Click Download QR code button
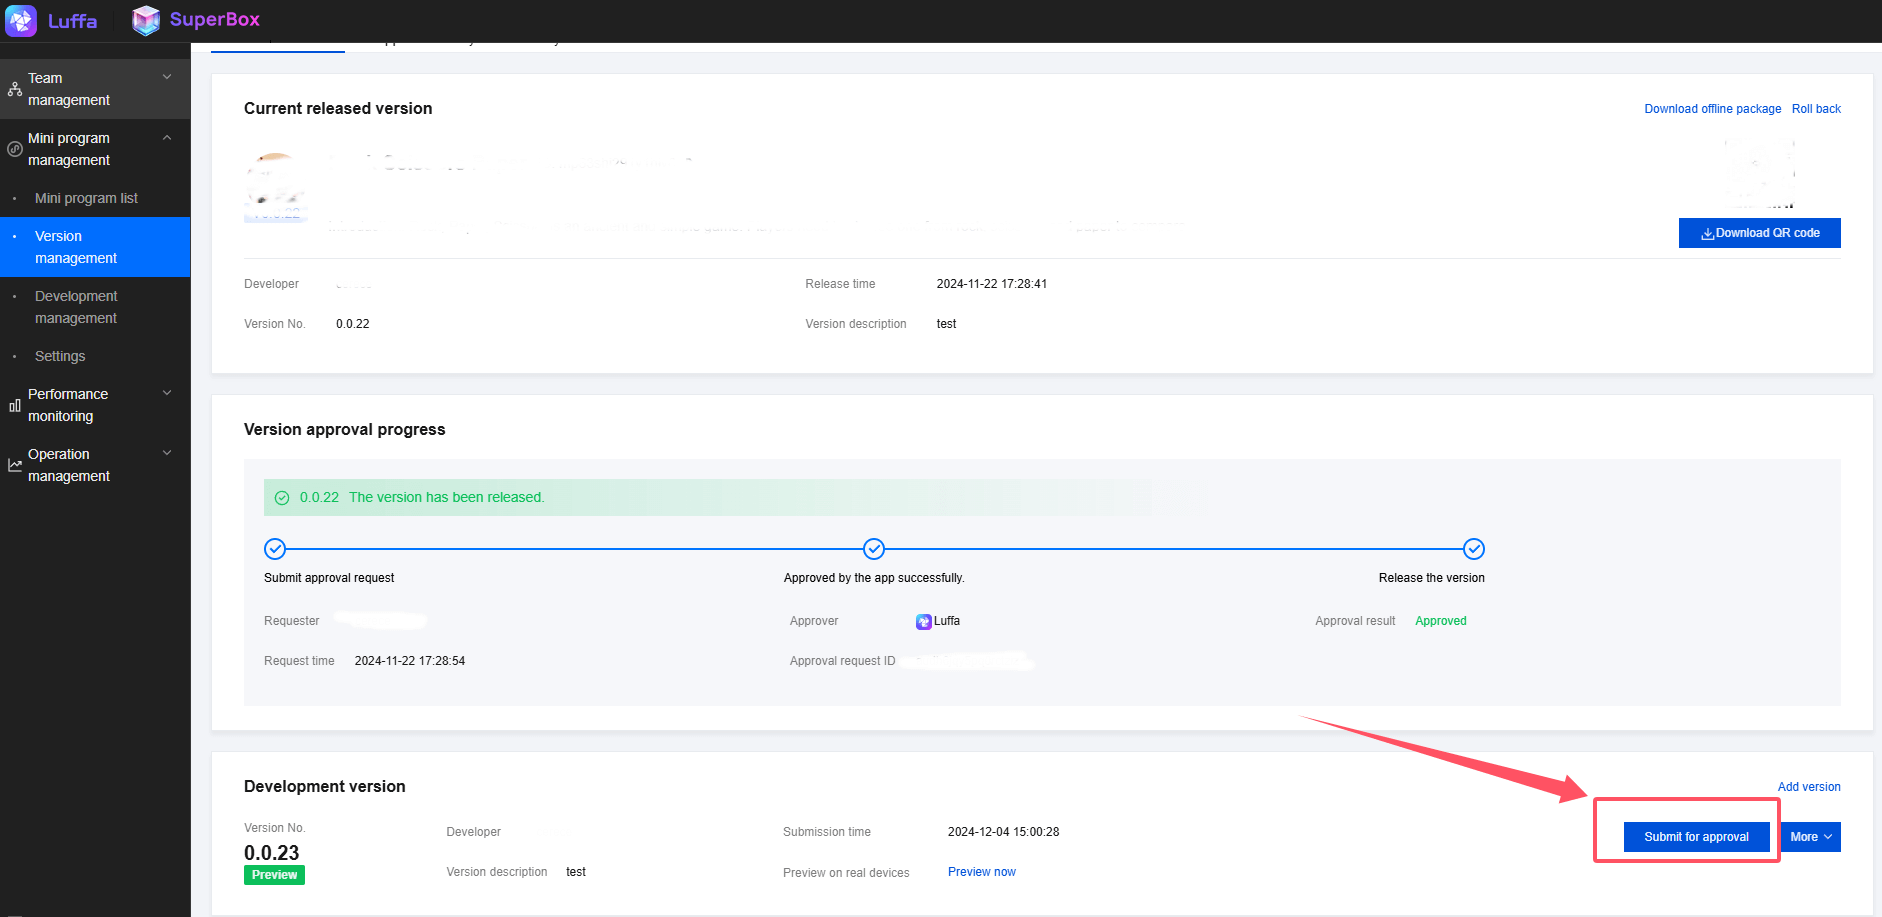Screen dimensions: 1882x917 coord(1759,233)
